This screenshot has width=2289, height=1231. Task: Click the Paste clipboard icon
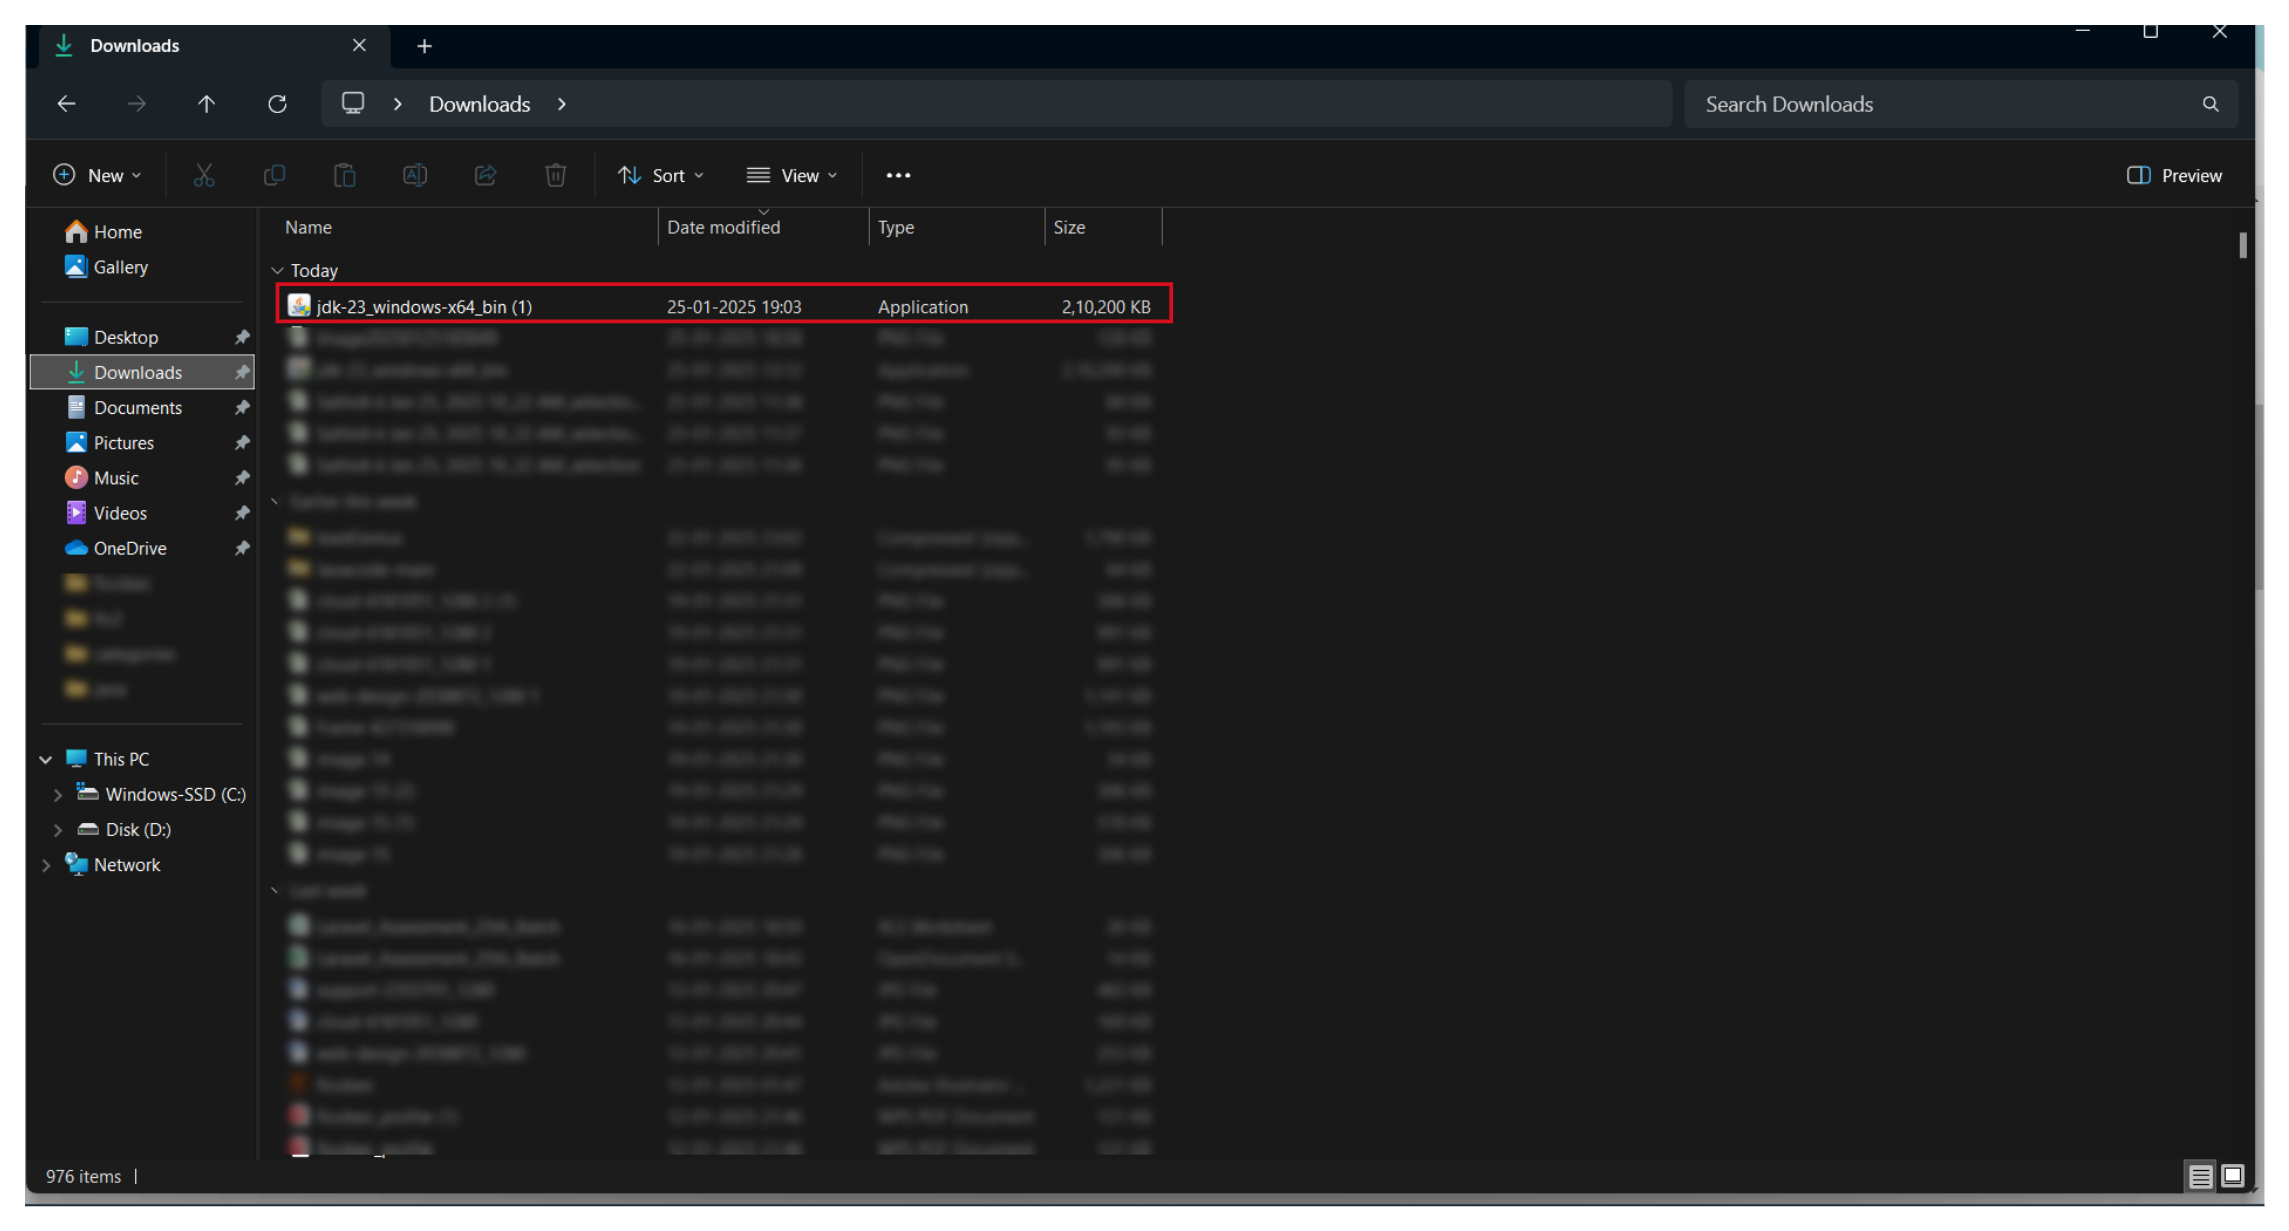click(x=345, y=175)
